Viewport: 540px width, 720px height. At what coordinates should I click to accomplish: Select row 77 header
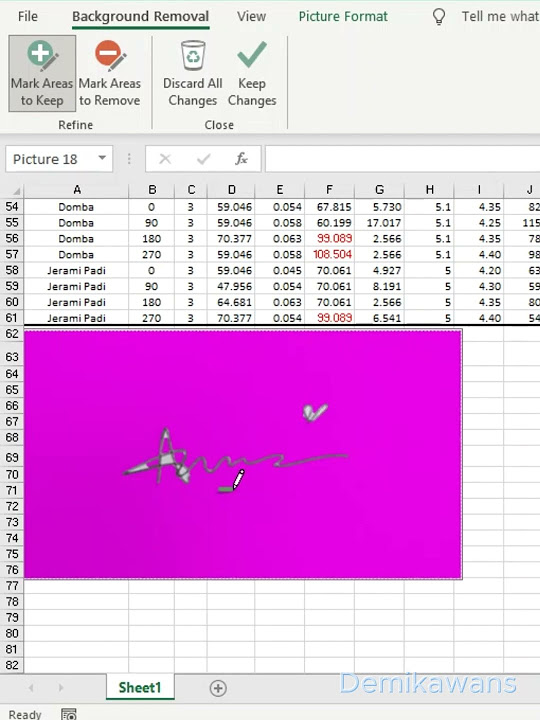[12, 586]
